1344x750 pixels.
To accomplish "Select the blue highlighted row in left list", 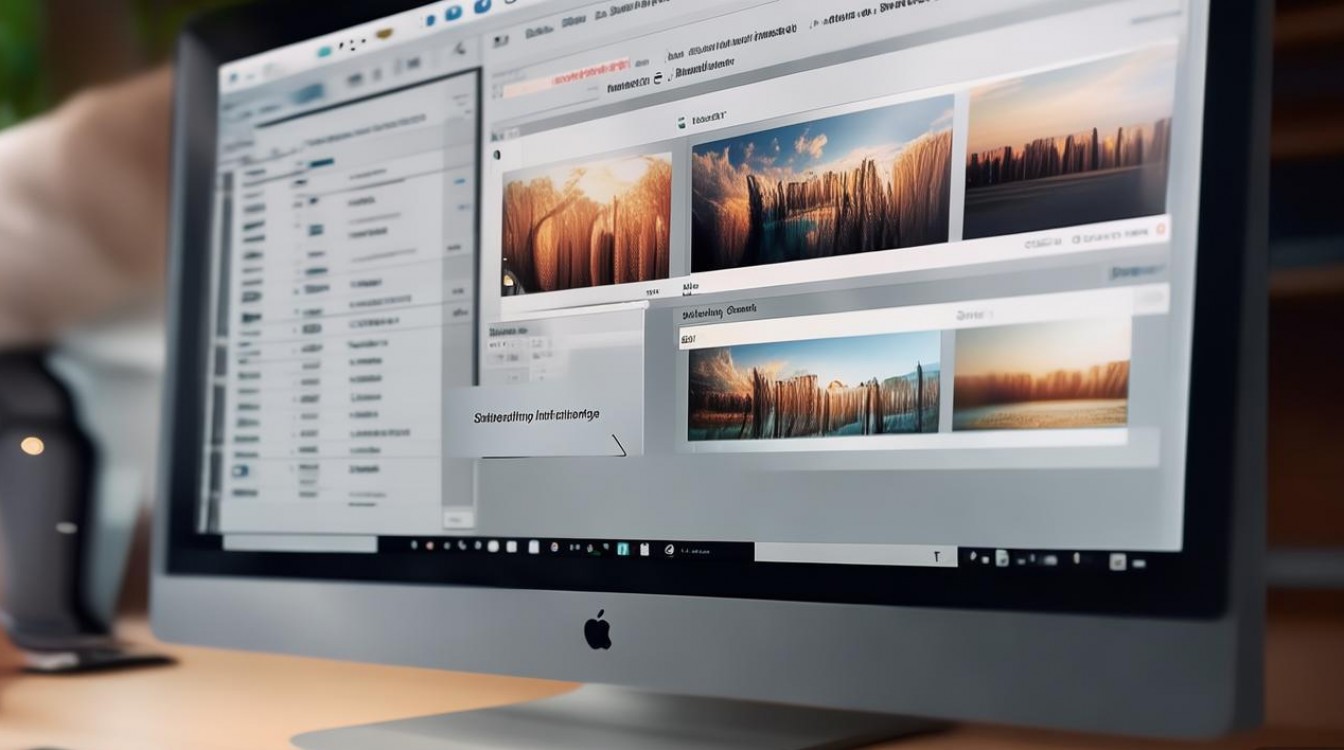I will [x=321, y=163].
